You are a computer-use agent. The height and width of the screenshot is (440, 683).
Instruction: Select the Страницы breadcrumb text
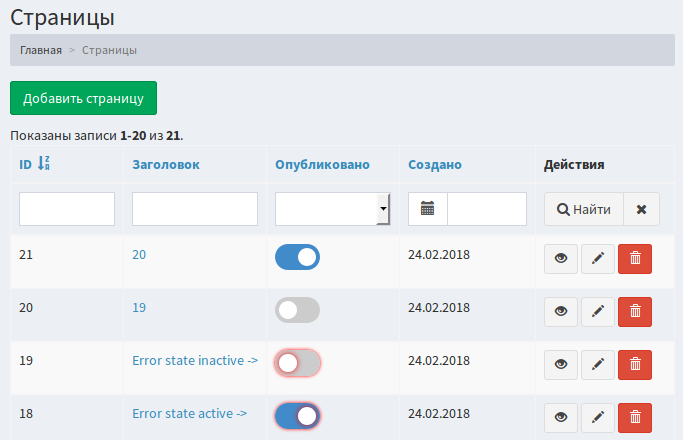tap(109, 50)
